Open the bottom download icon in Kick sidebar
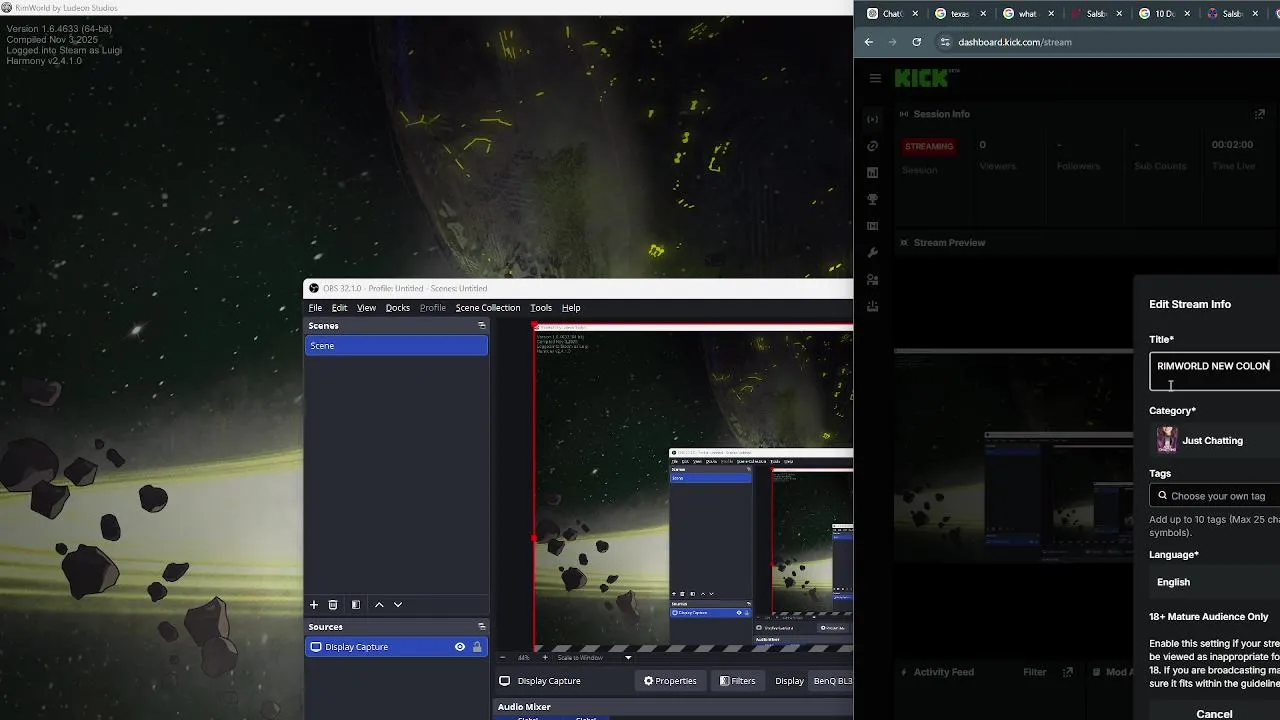The height and width of the screenshot is (720, 1280). (x=873, y=307)
